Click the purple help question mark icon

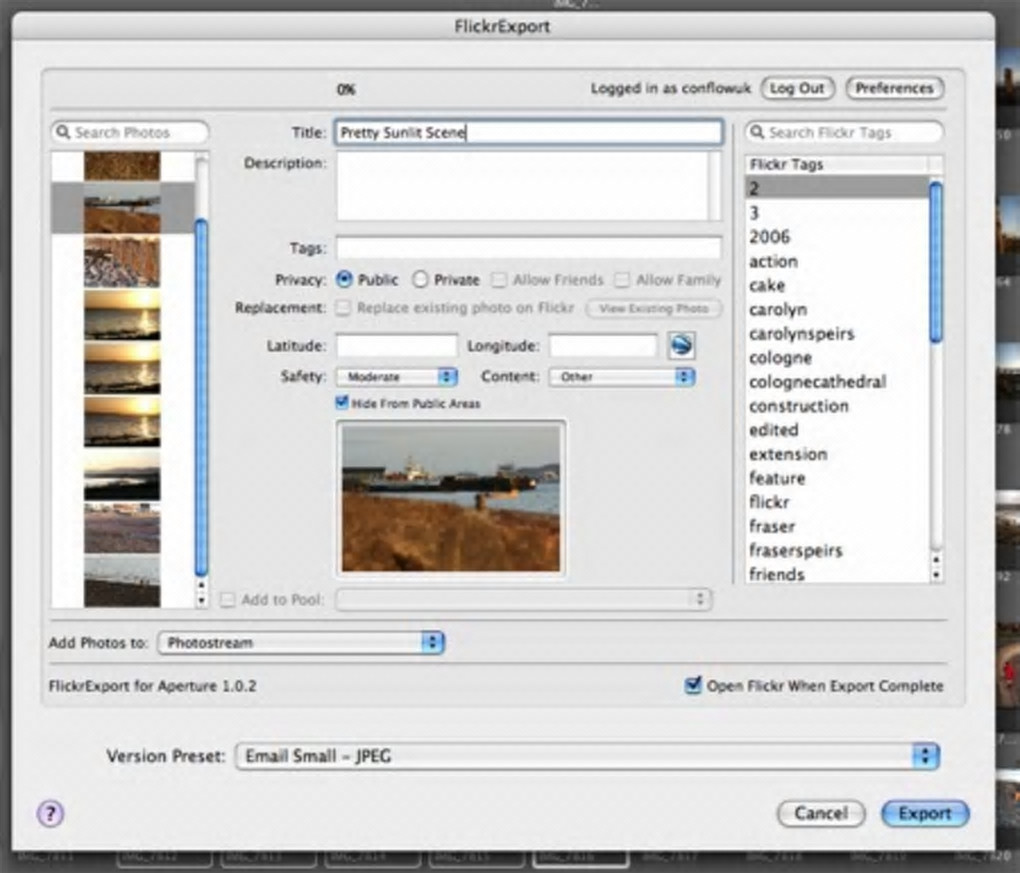tap(50, 814)
